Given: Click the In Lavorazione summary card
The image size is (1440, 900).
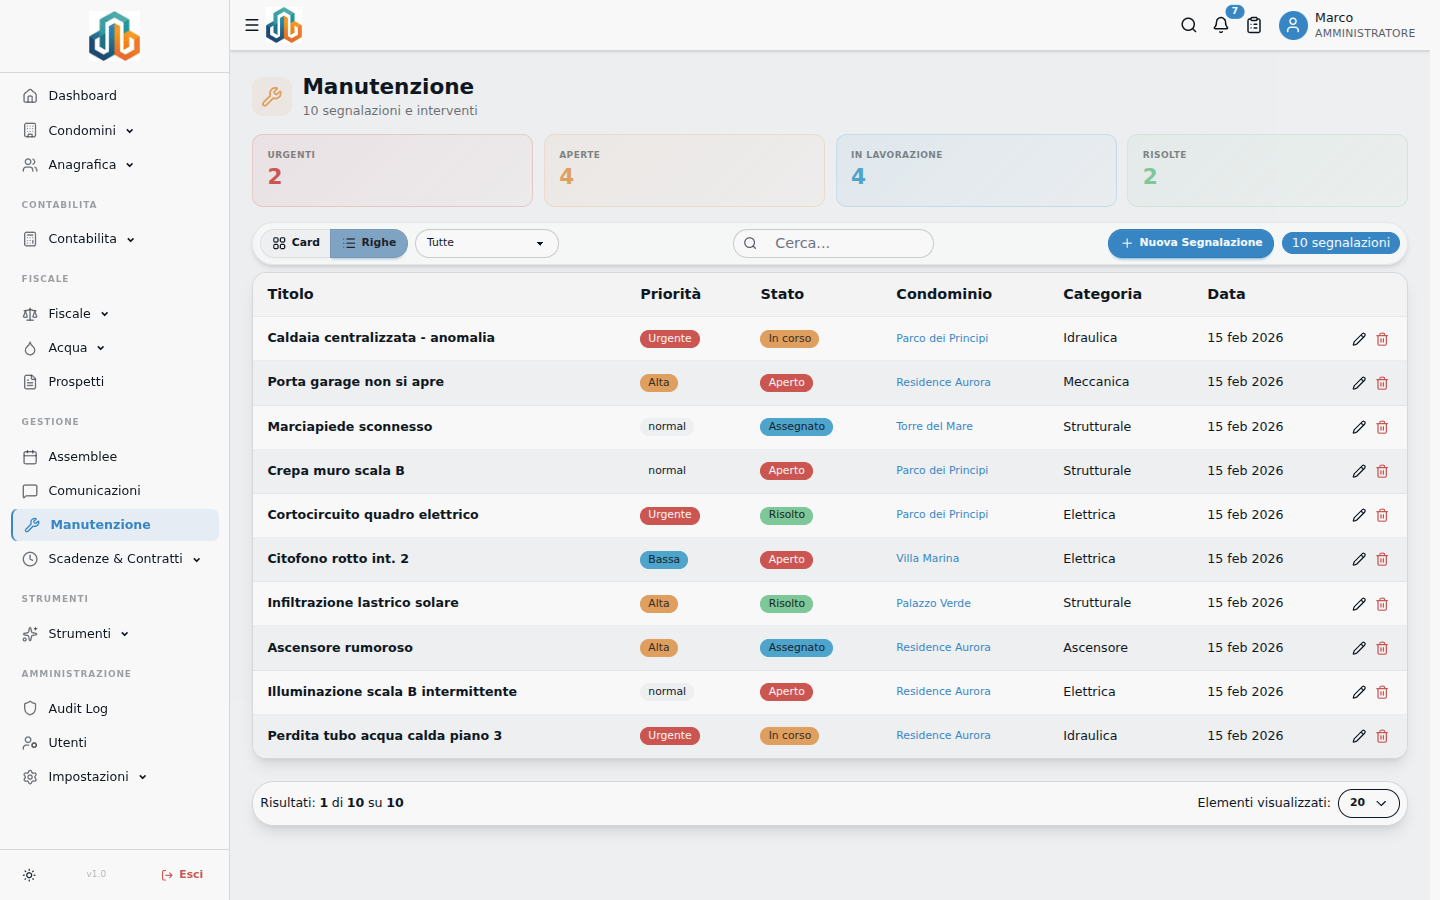Looking at the screenshot, I should click(x=976, y=170).
